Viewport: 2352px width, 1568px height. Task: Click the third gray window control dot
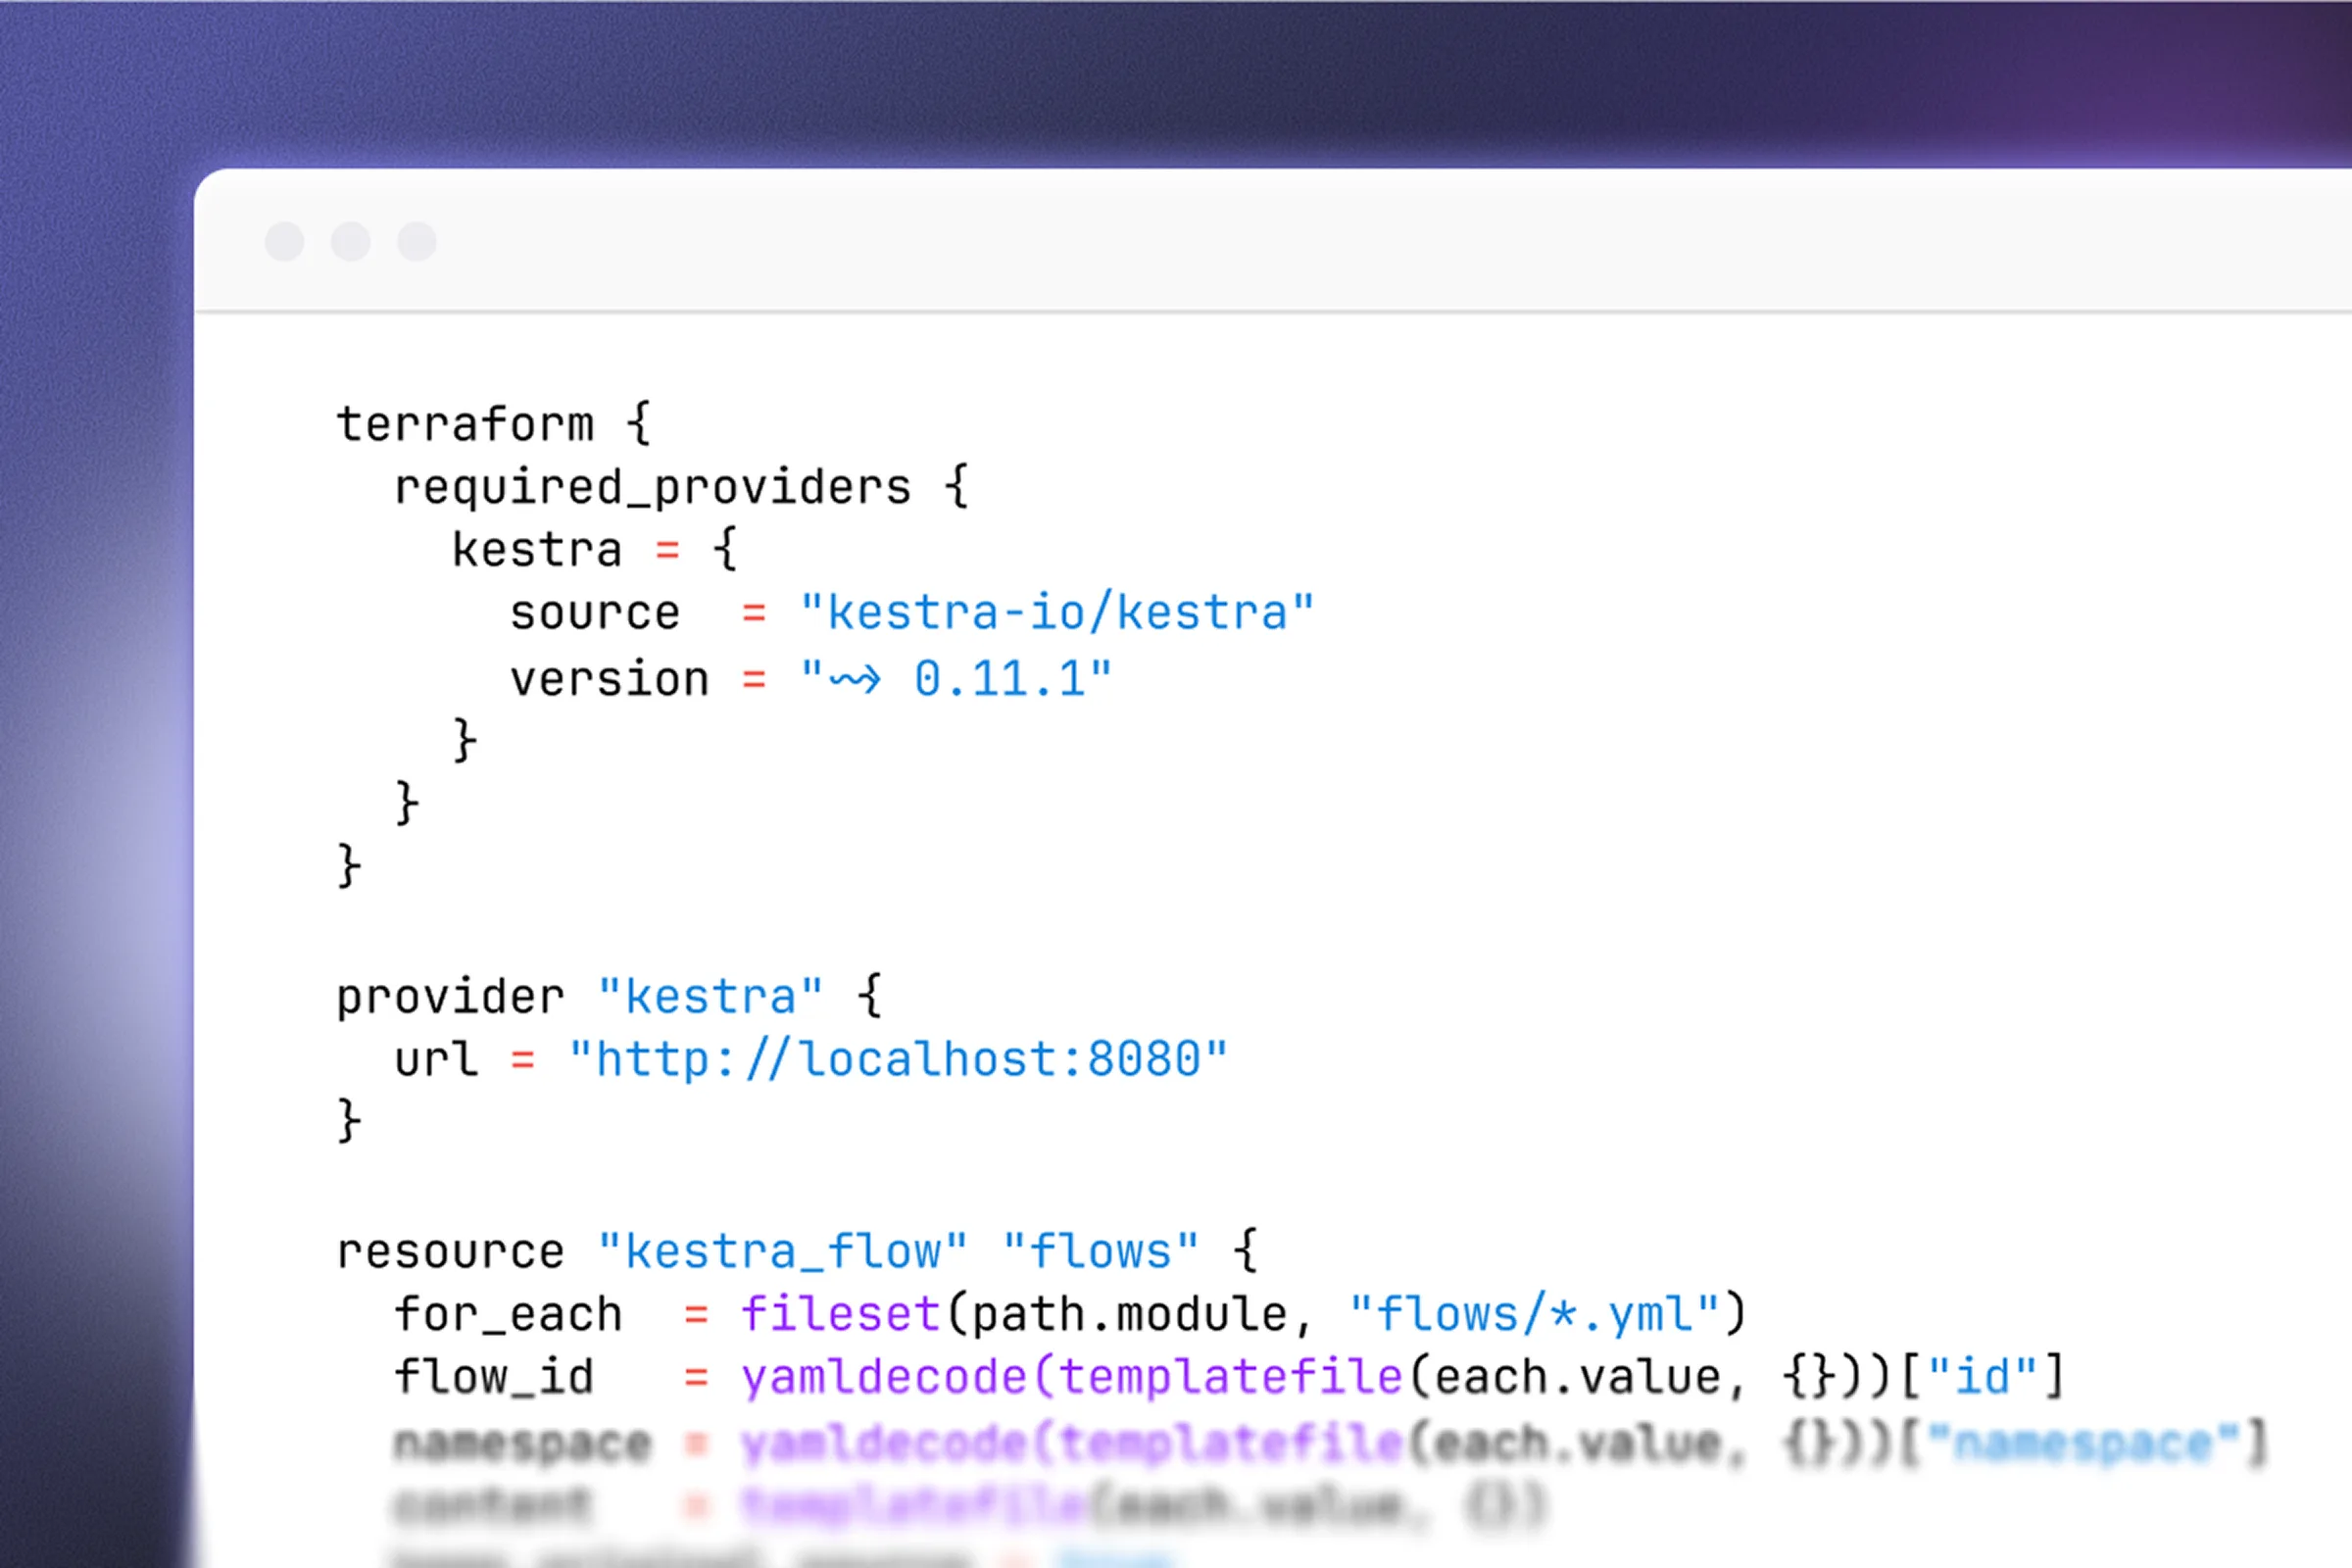(417, 241)
